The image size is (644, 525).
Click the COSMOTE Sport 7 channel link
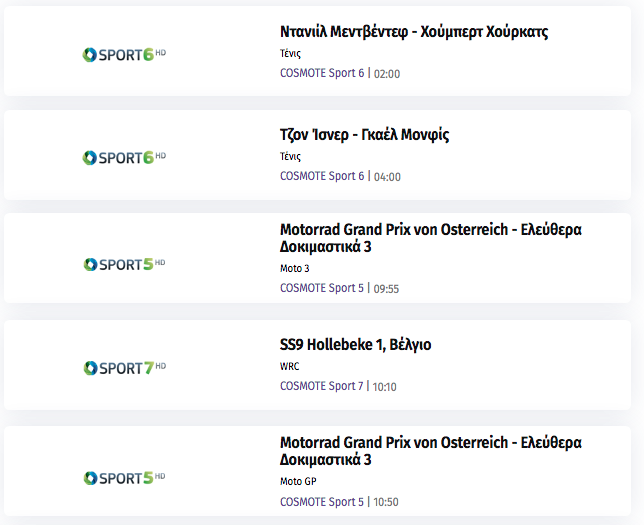click(322, 386)
